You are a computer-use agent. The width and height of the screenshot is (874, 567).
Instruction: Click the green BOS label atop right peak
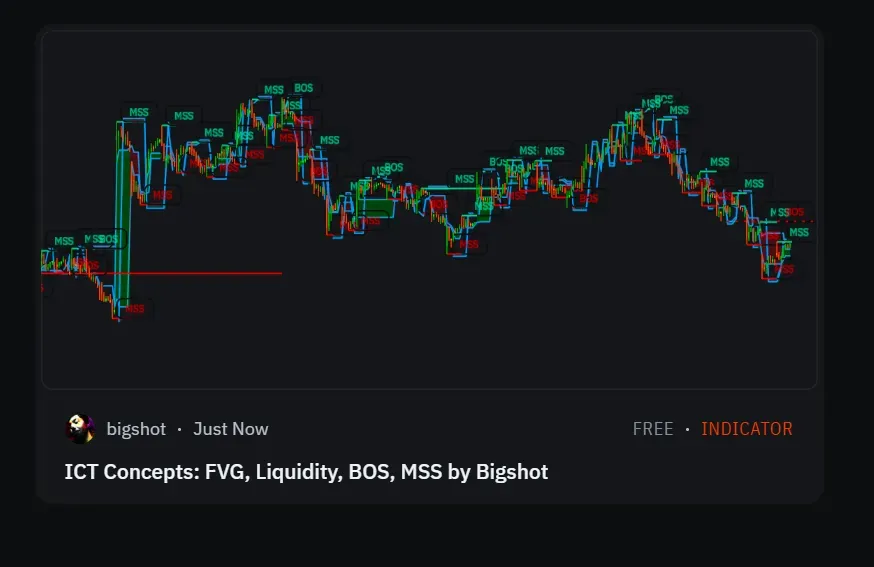point(663,100)
